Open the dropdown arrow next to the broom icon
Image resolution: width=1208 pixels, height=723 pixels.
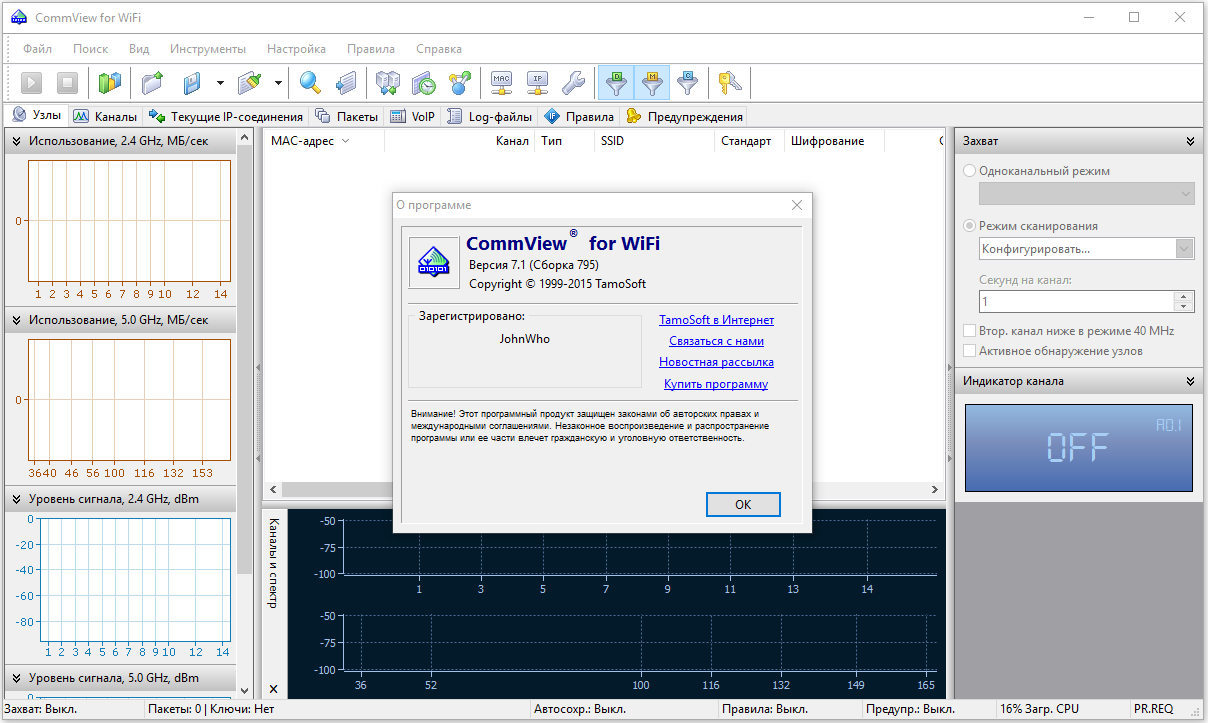coord(278,83)
